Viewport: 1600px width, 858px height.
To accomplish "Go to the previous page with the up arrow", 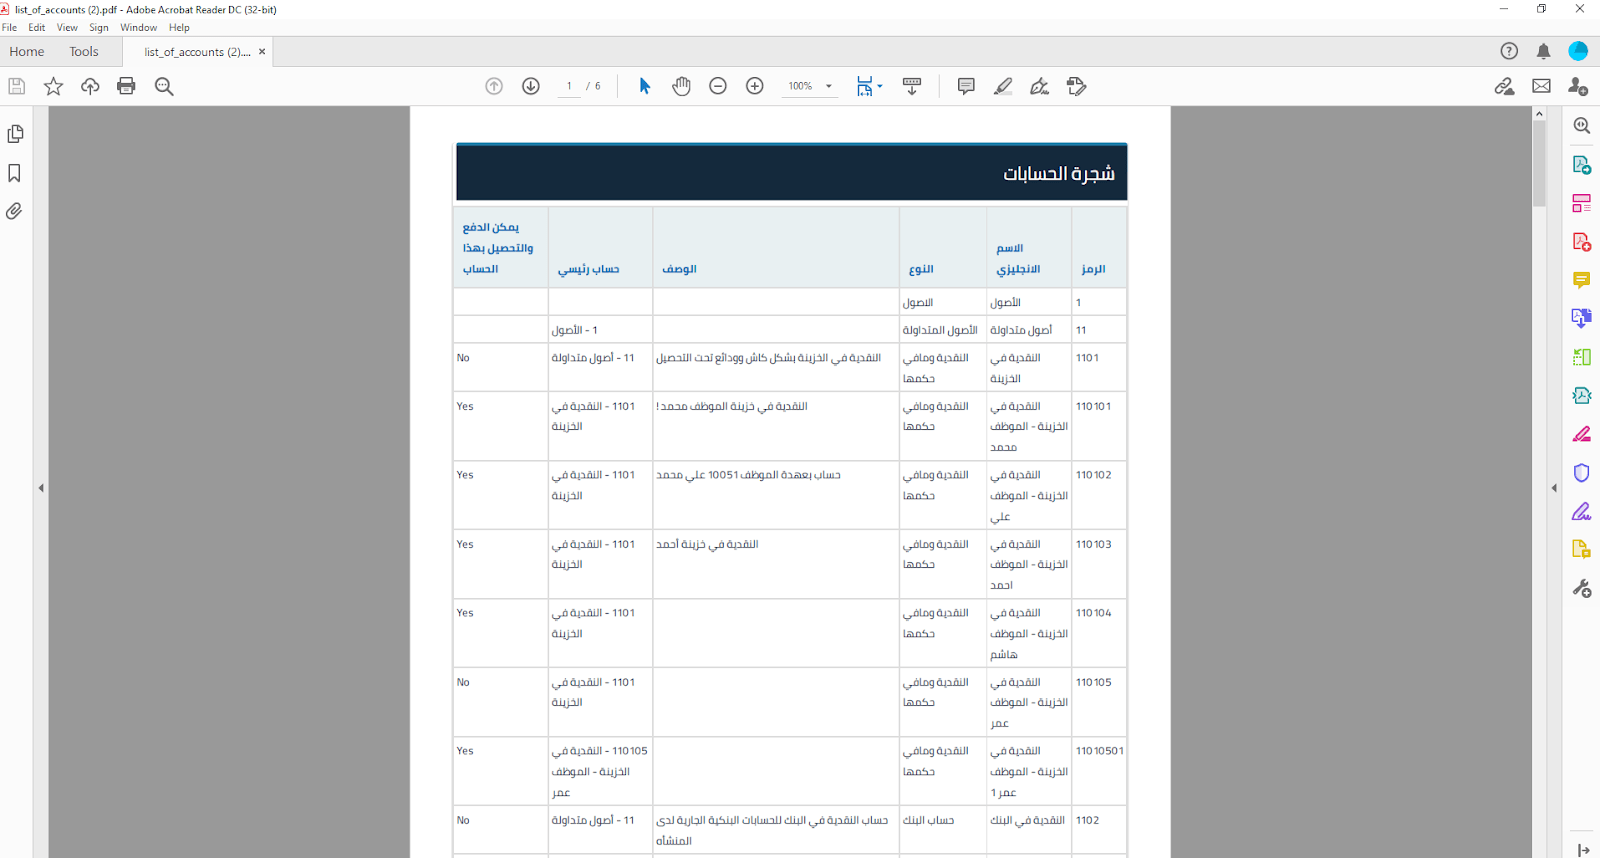I will (x=494, y=86).
